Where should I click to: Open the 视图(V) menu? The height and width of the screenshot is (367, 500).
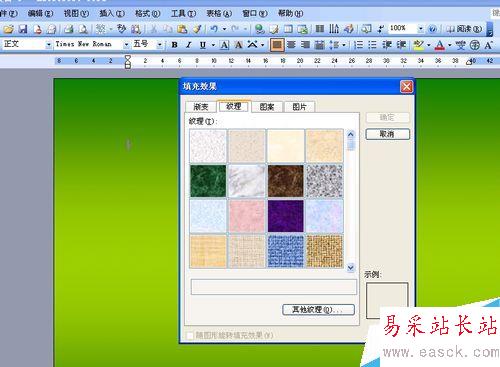coord(76,14)
